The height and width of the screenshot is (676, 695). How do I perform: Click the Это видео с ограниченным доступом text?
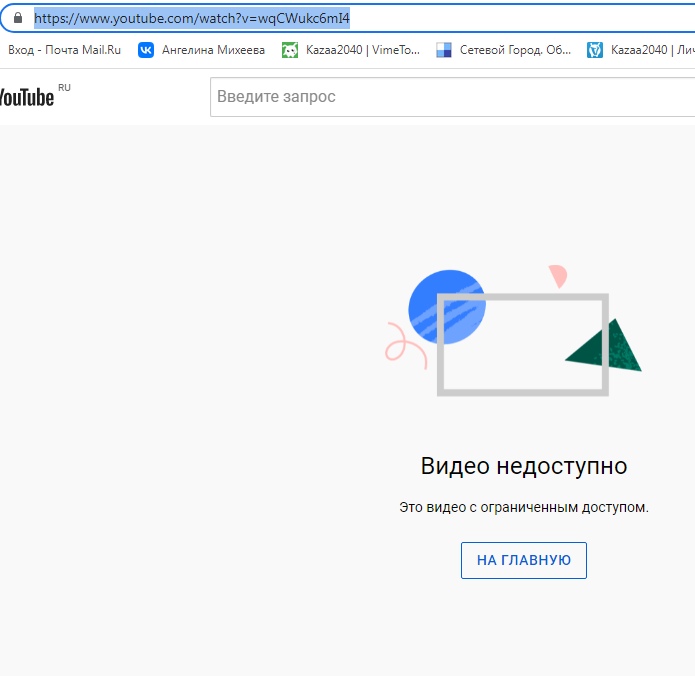pos(523,508)
